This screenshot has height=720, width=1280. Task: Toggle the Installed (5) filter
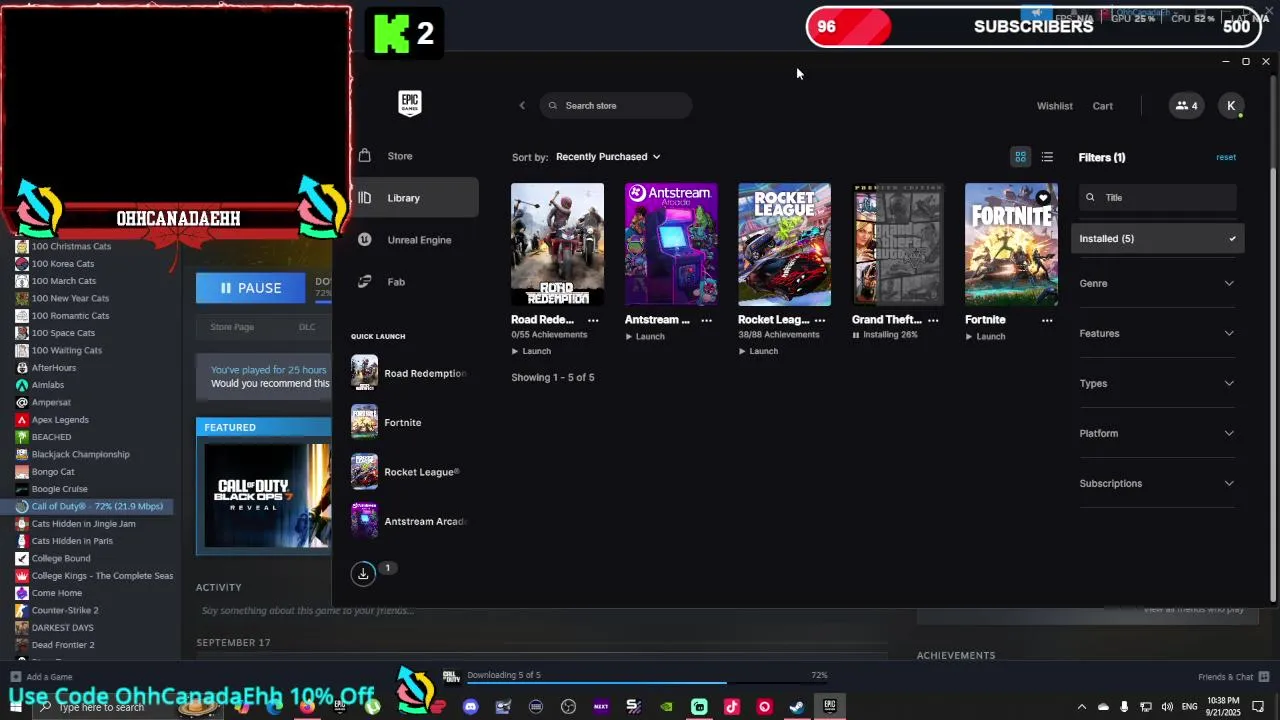click(1157, 239)
